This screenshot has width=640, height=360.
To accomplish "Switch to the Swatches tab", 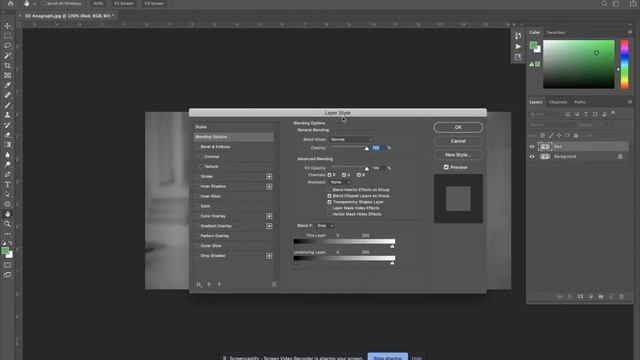I will 556,33.
